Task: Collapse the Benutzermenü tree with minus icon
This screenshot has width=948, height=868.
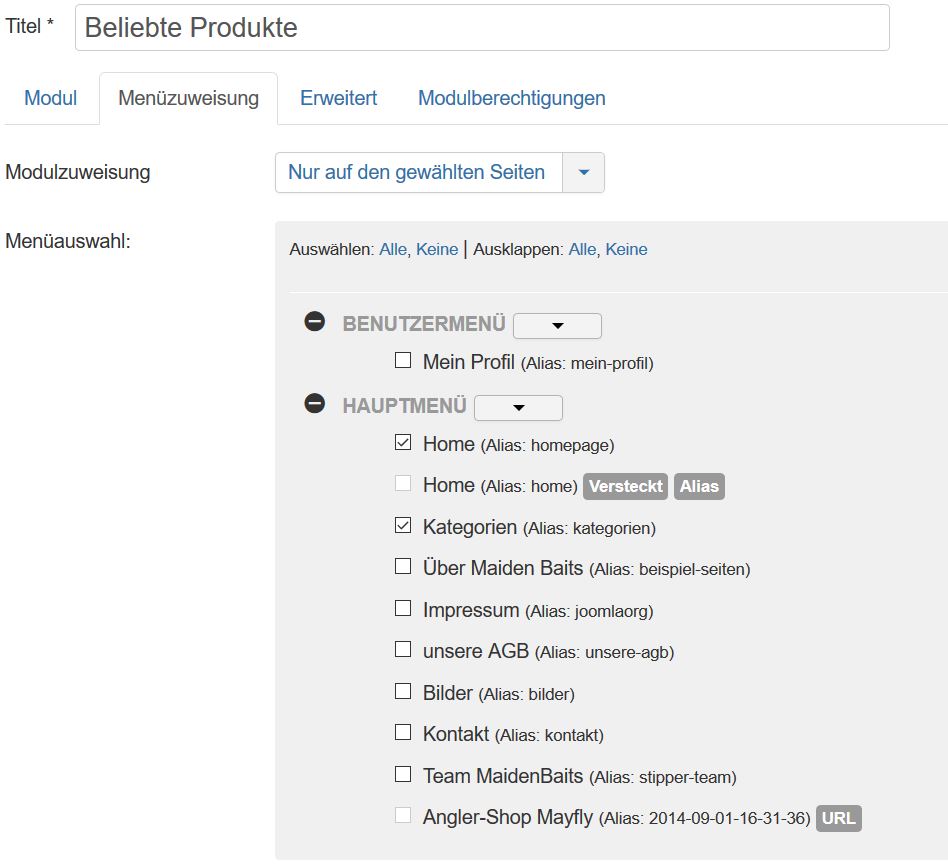Action: 315,322
